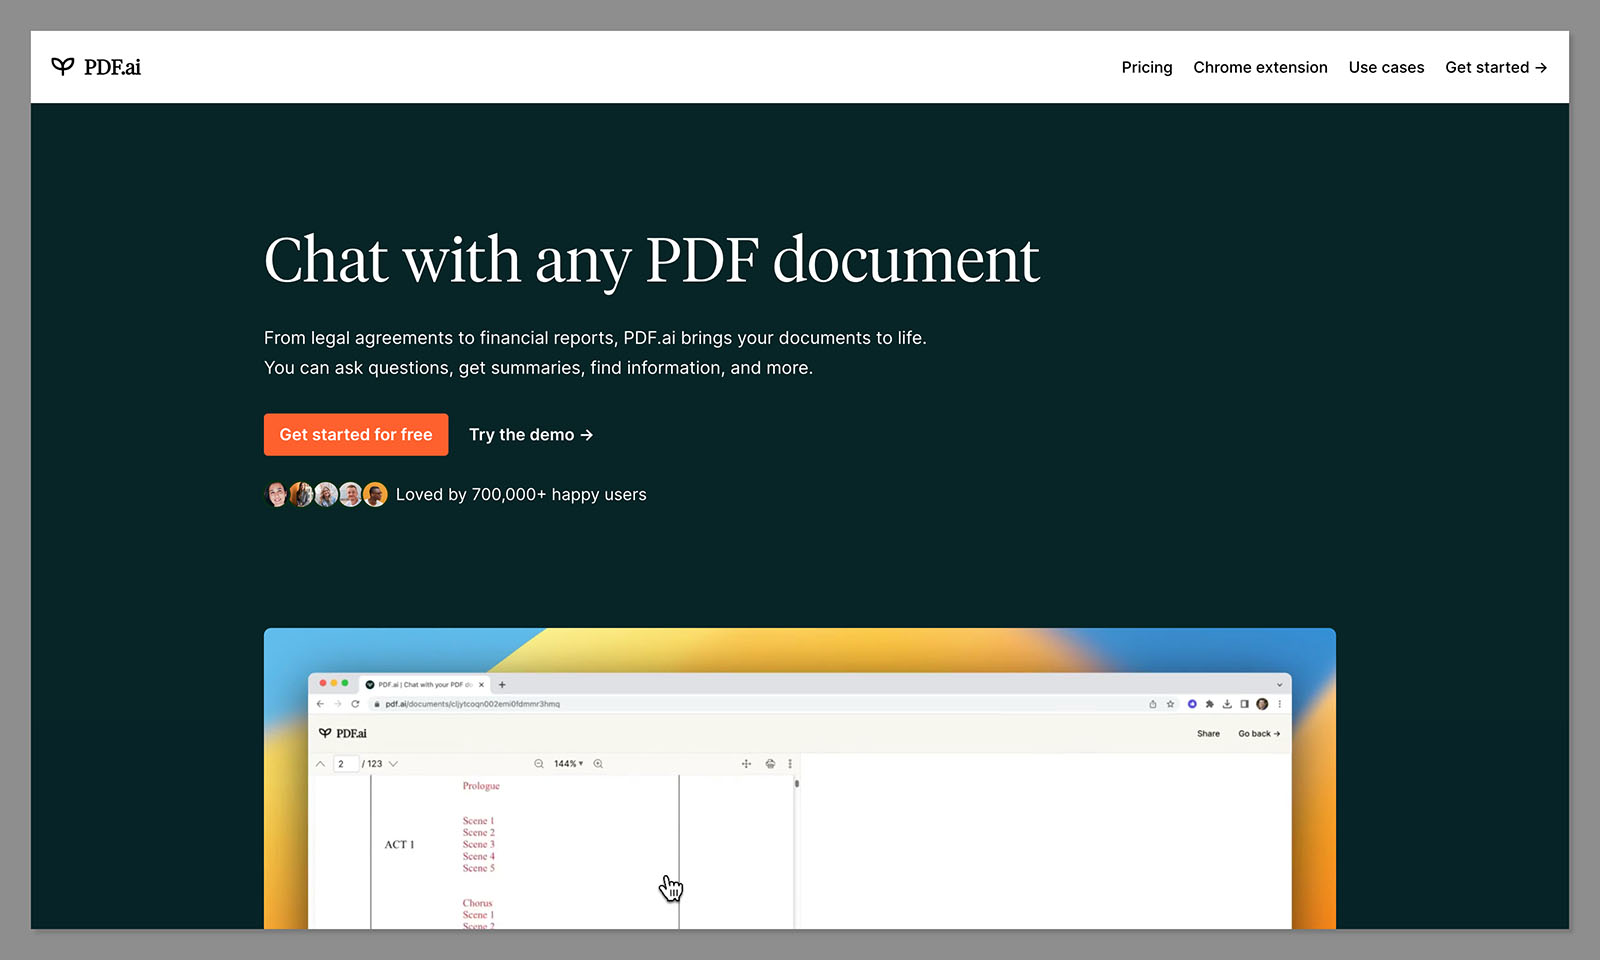Click the bookmark star in demo address bar
The image size is (1600, 960).
pos(1170,704)
